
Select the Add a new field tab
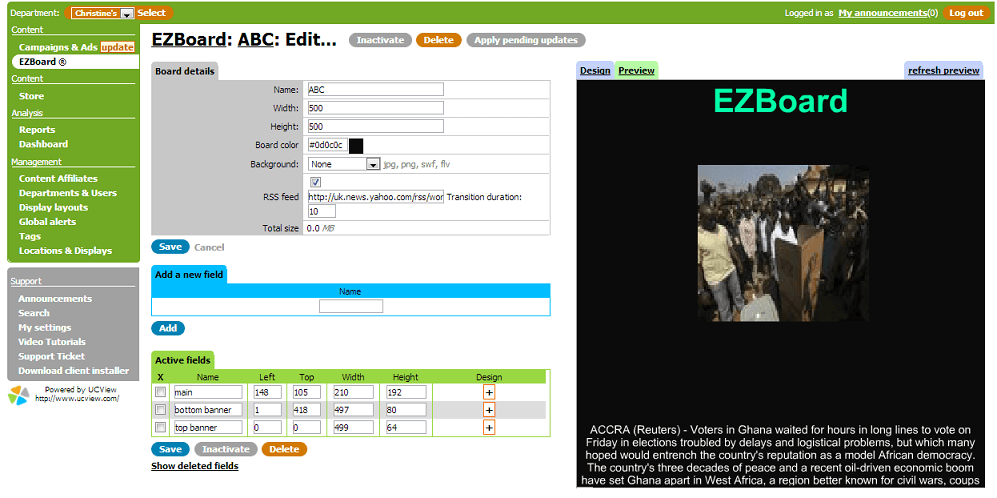tap(189, 275)
